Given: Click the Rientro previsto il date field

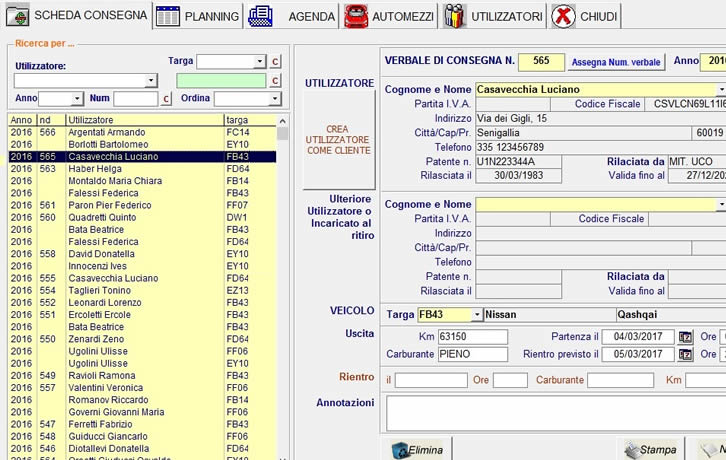Looking at the screenshot, I should tap(638, 354).
